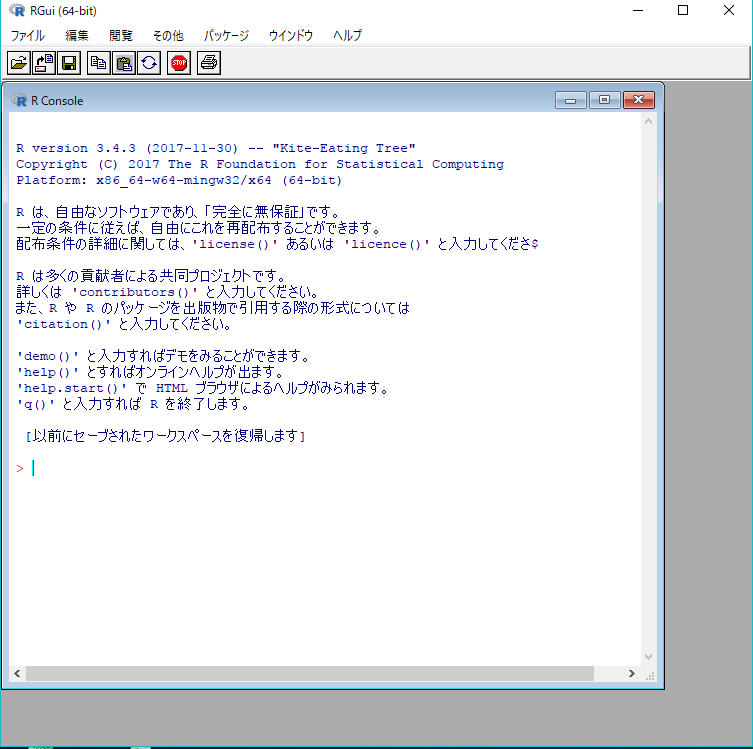Click console scrollbar up arrow
Image resolution: width=753 pixels, height=749 pixels.
[x=648, y=121]
